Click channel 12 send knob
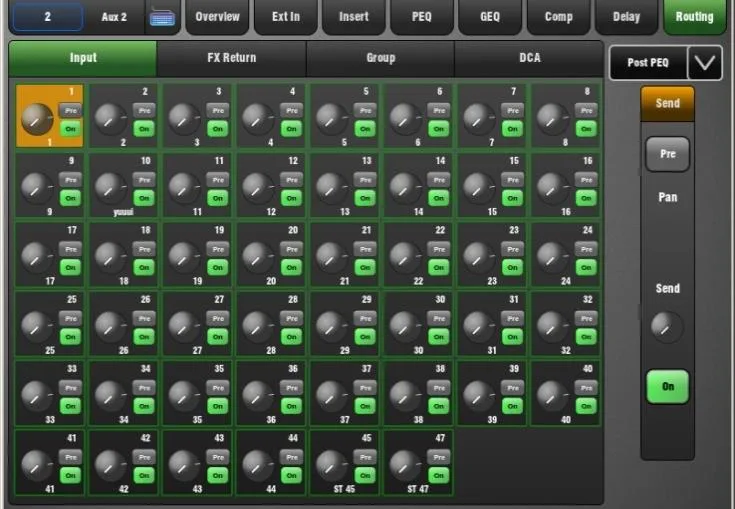The image size is (735, 509). (258, 189)
